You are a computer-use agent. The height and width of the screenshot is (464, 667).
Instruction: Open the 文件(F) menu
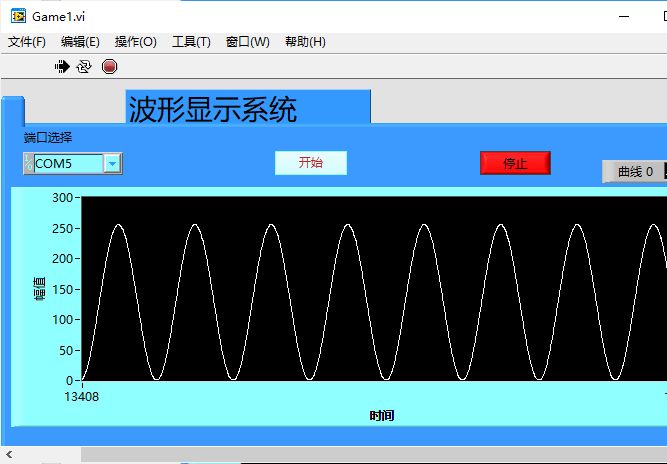pos(27,42)
